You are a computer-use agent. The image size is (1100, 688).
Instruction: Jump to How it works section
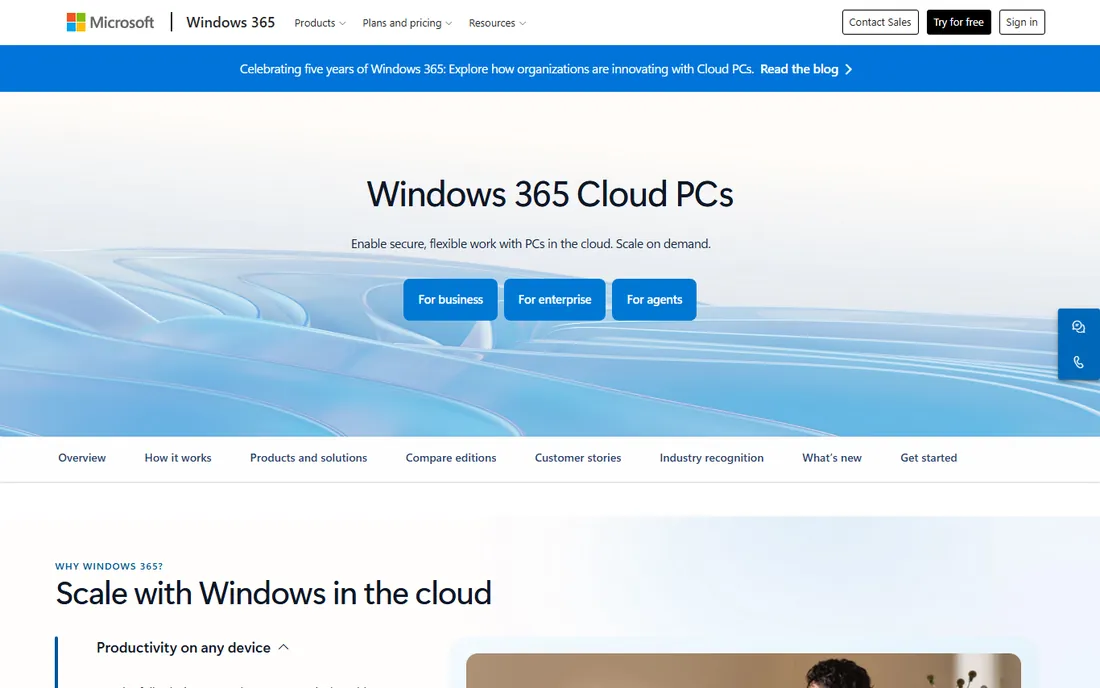pos(177,458)
